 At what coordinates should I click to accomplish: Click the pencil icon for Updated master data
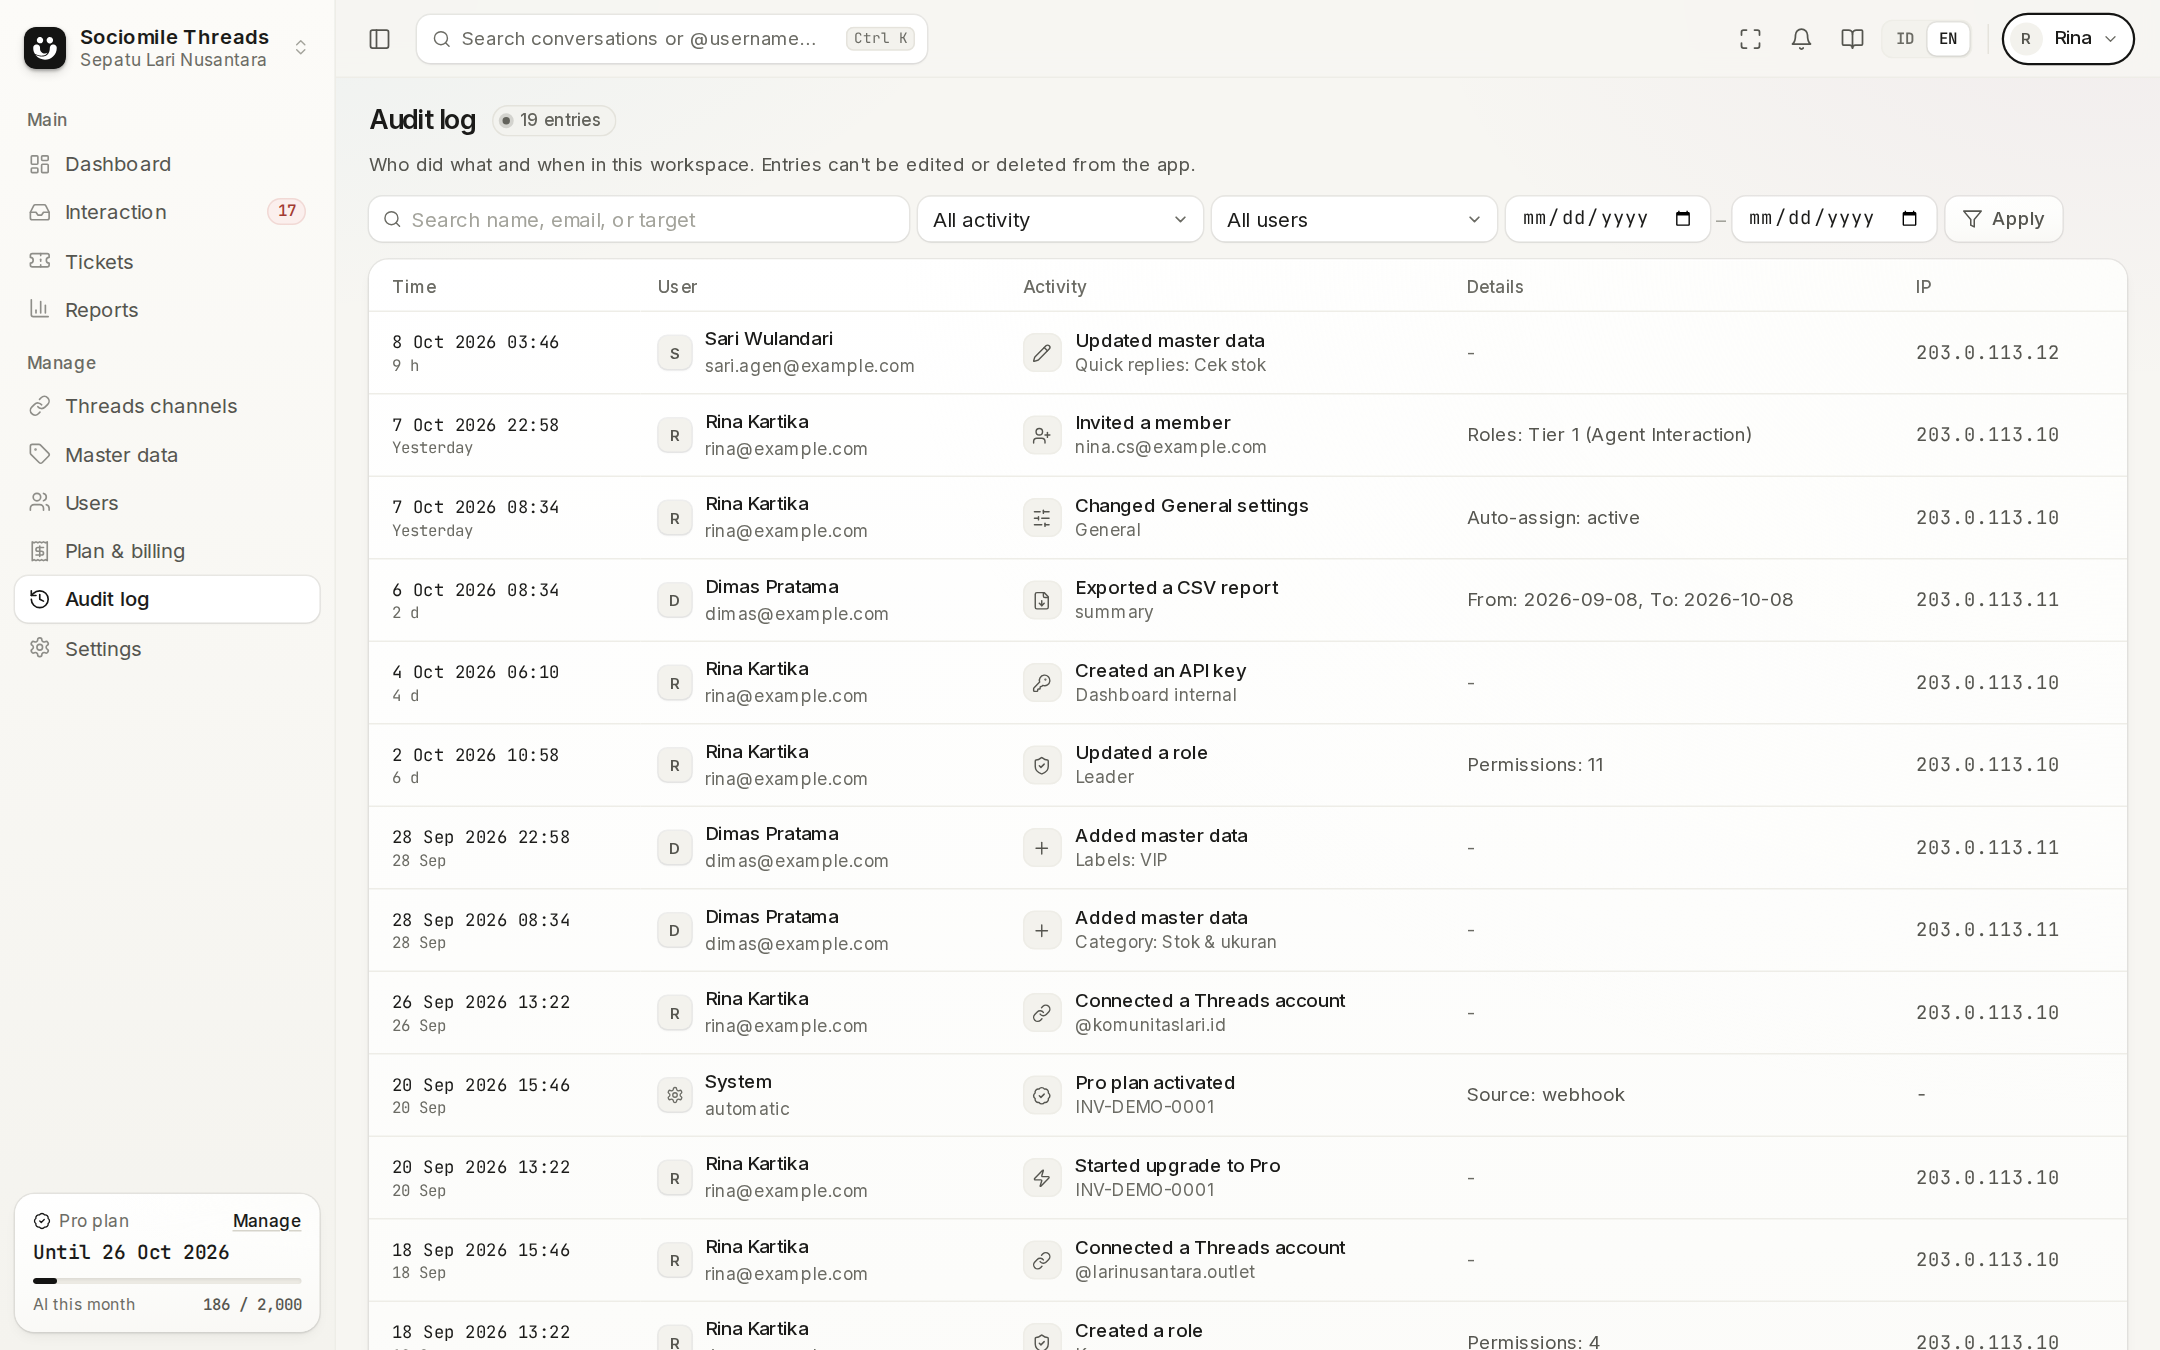(1041, 353)
